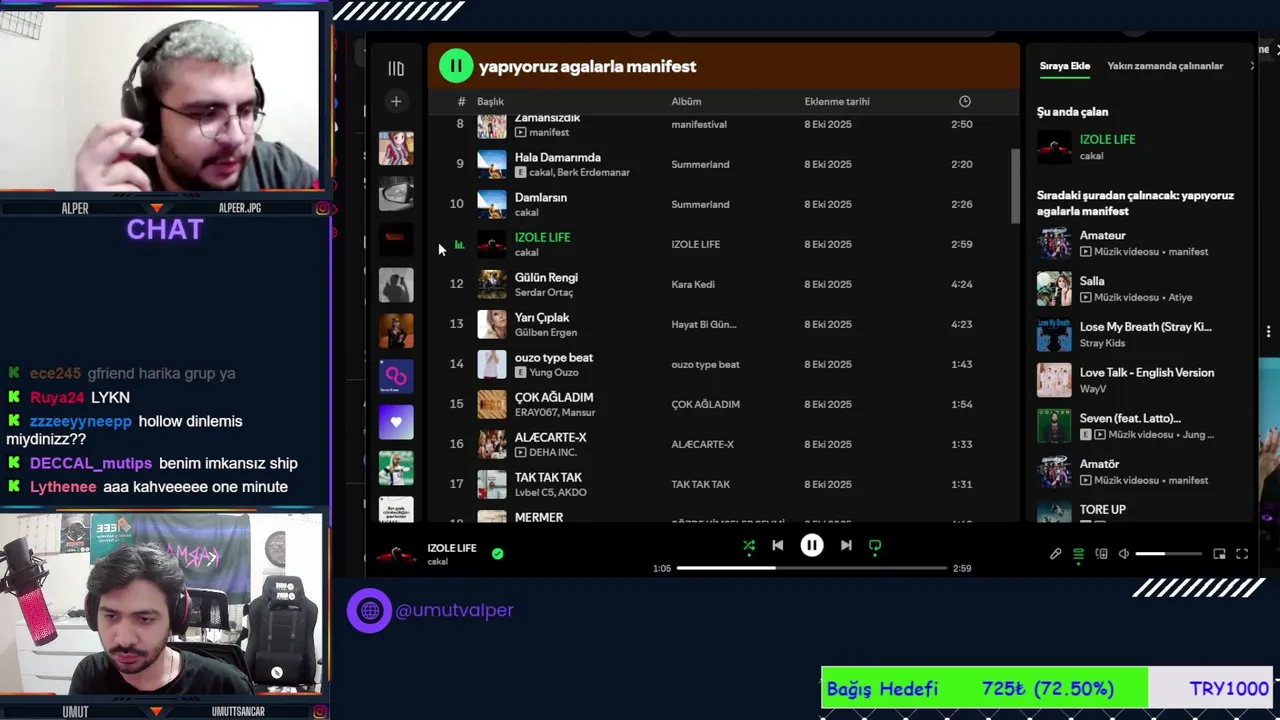Toggle shuffle mode in the player

click(749, 546)
